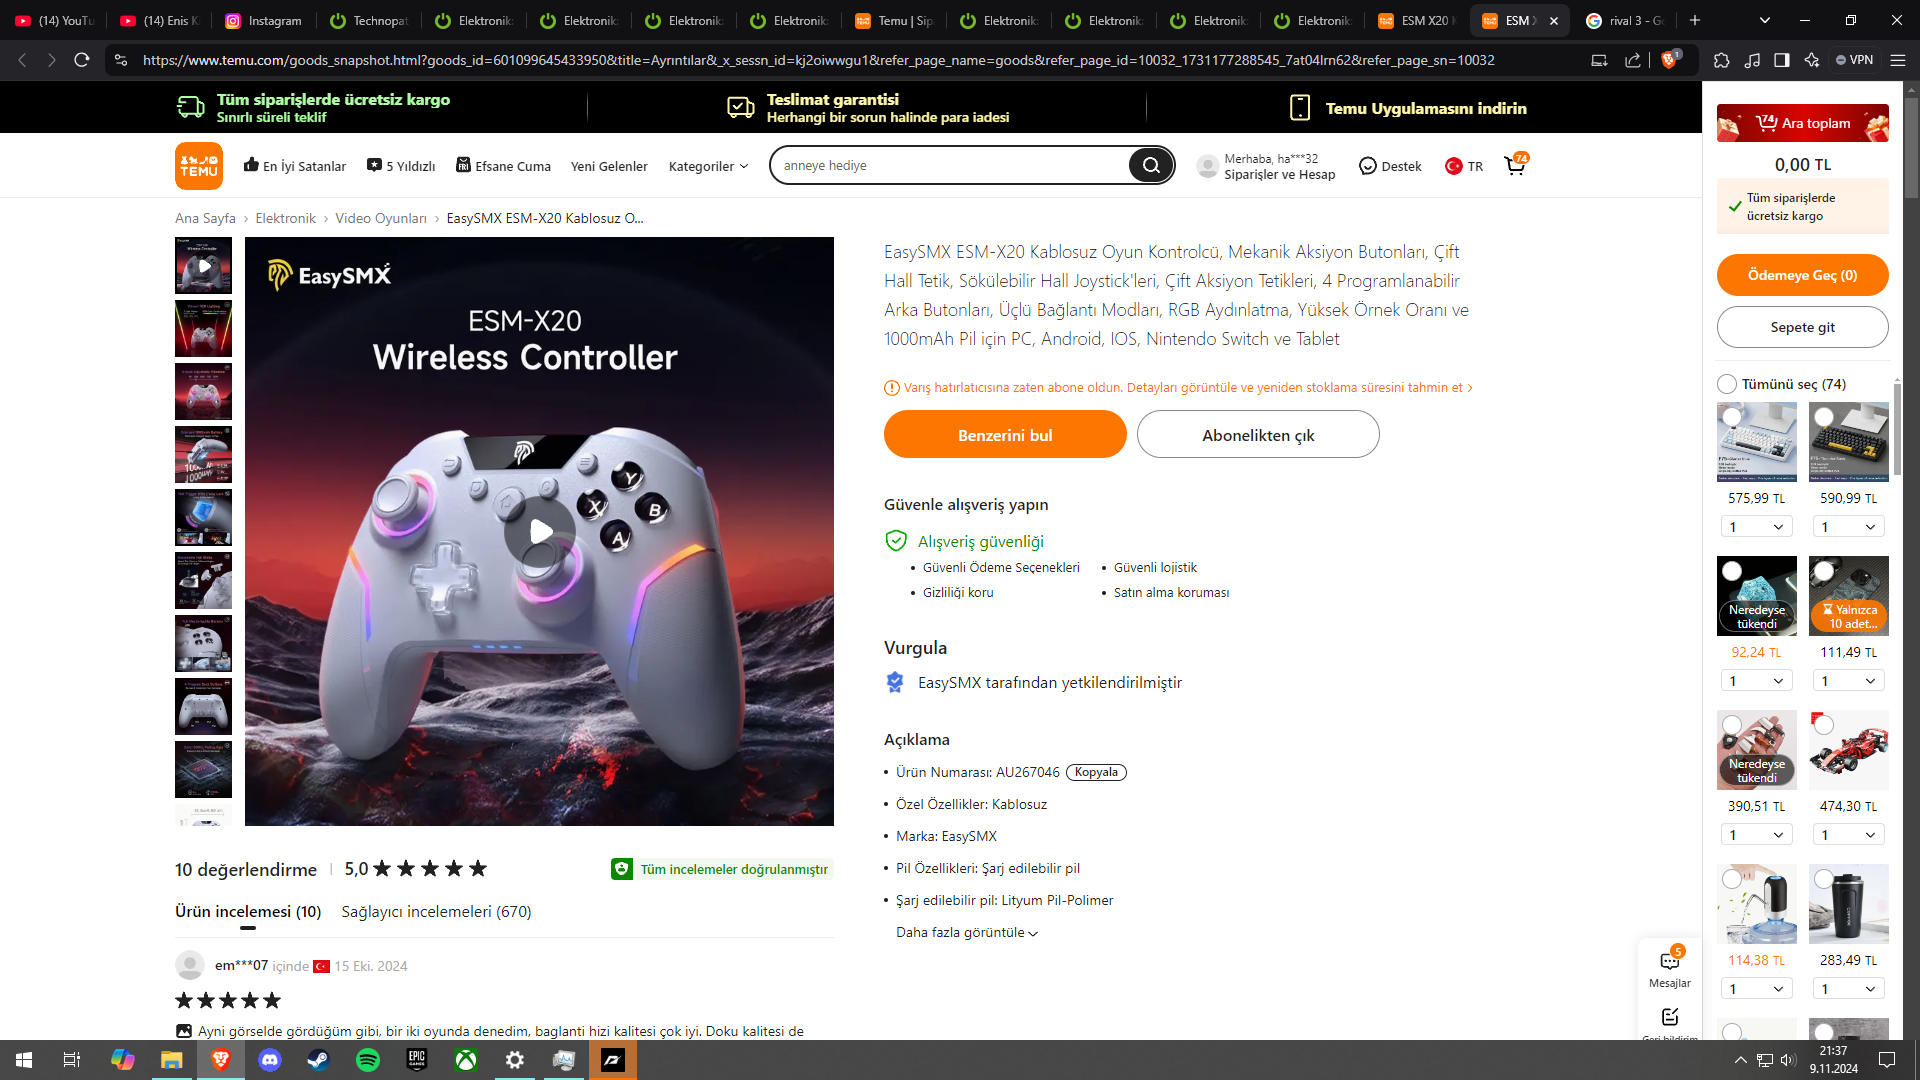Switch to Sağlayıcı incelemeleri (670) tab

point(436,911)
